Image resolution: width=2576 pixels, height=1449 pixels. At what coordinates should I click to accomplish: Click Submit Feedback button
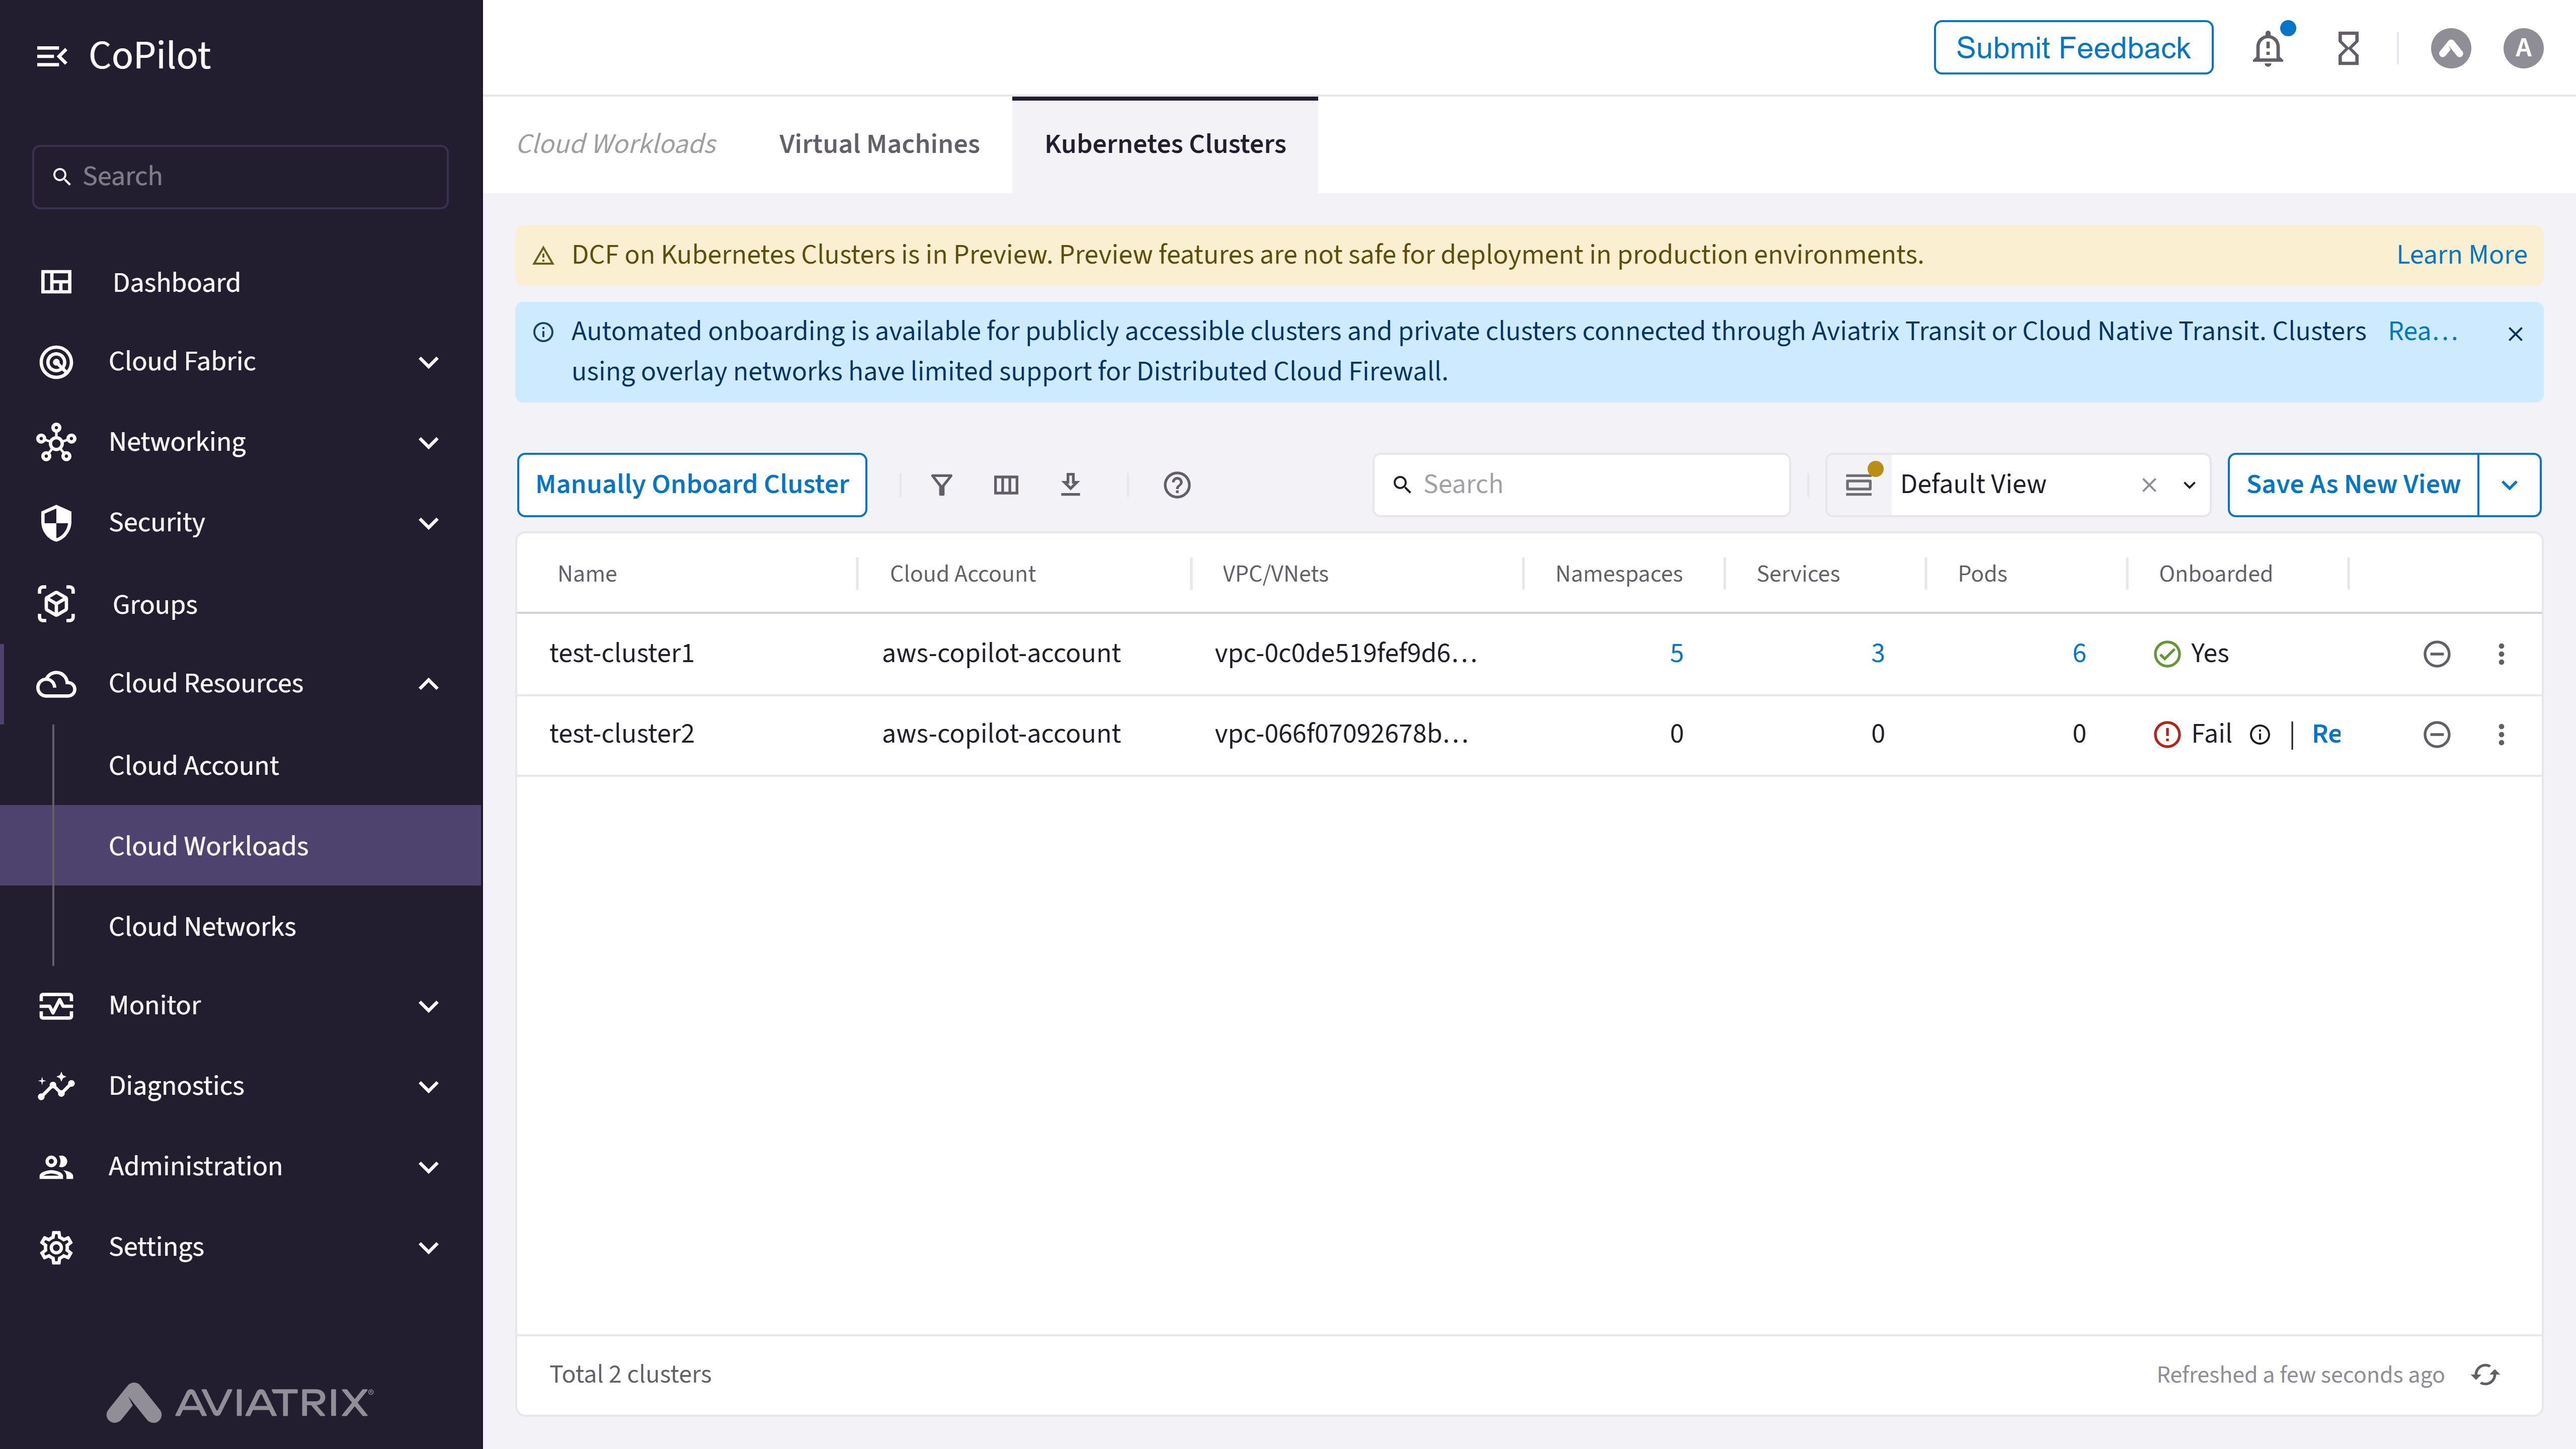2073,48
